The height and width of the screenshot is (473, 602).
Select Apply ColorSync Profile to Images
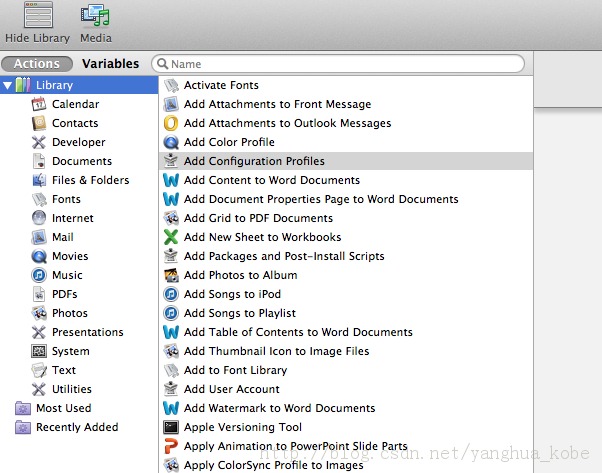[346, 465]
